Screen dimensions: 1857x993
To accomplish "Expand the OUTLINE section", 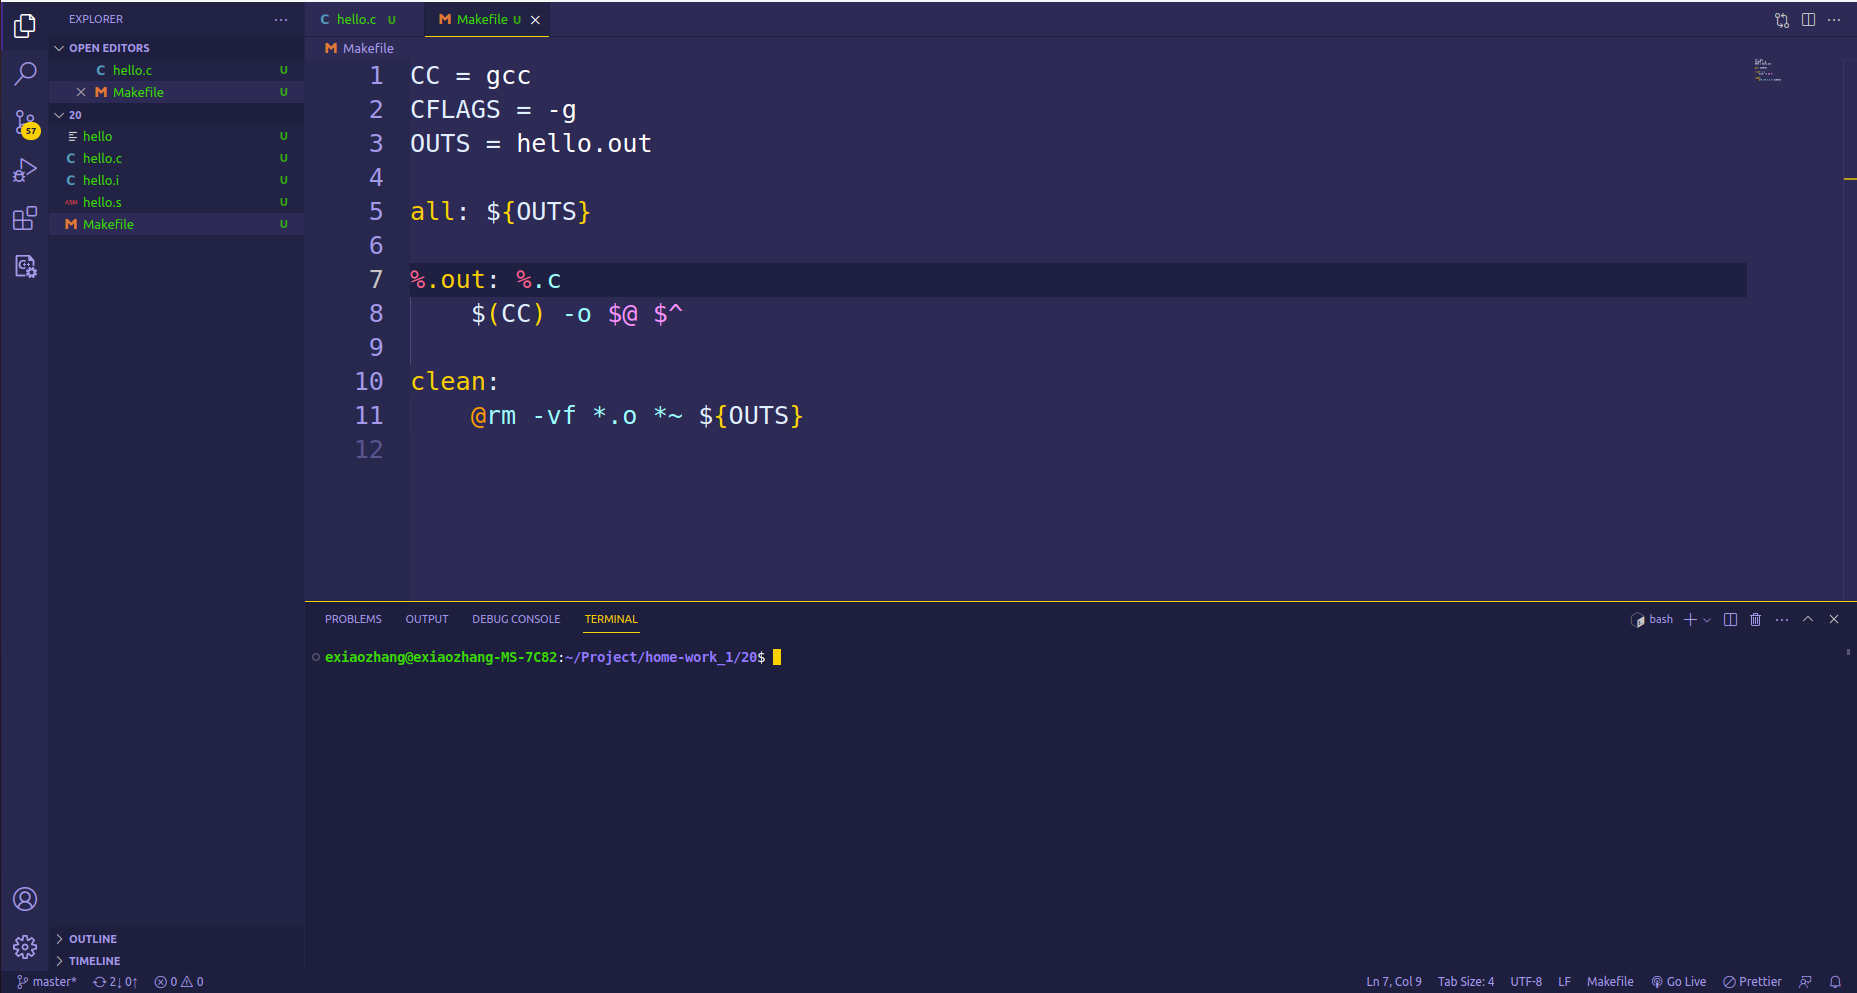I will pyautogui.click(x=93, y=939).
